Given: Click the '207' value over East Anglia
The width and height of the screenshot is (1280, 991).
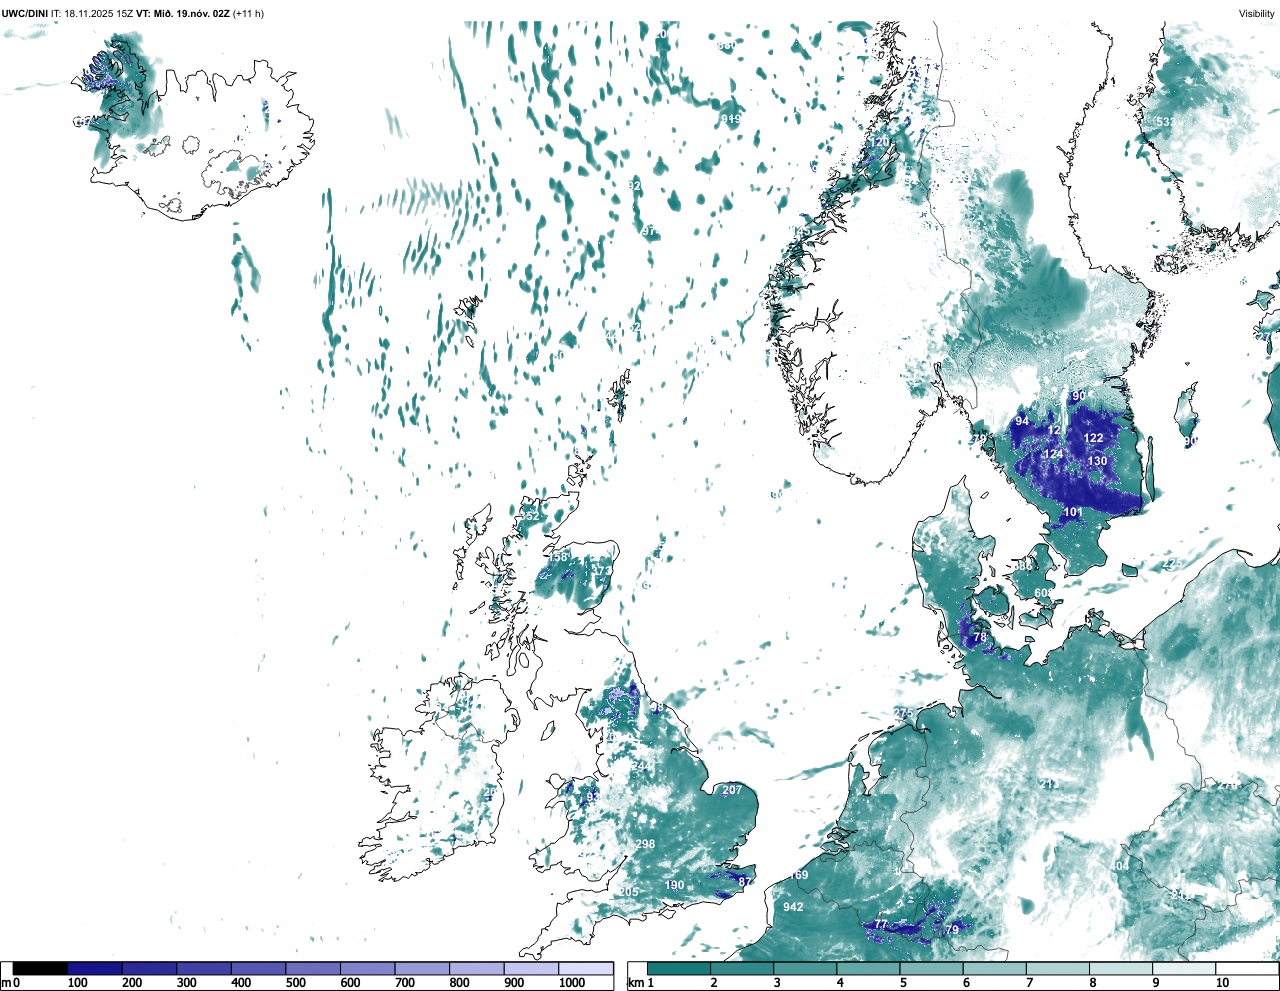Looking at the screenshot, I should tap(732, 790).
